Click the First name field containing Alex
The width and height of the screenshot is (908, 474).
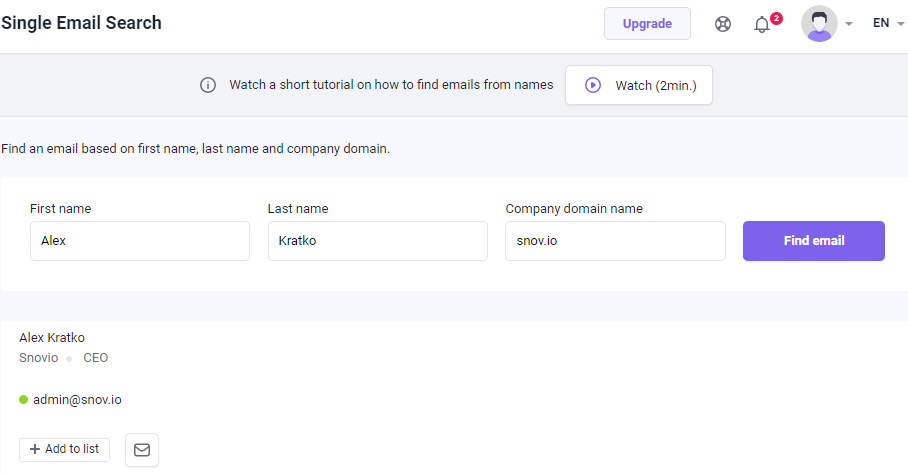(140, 241)
